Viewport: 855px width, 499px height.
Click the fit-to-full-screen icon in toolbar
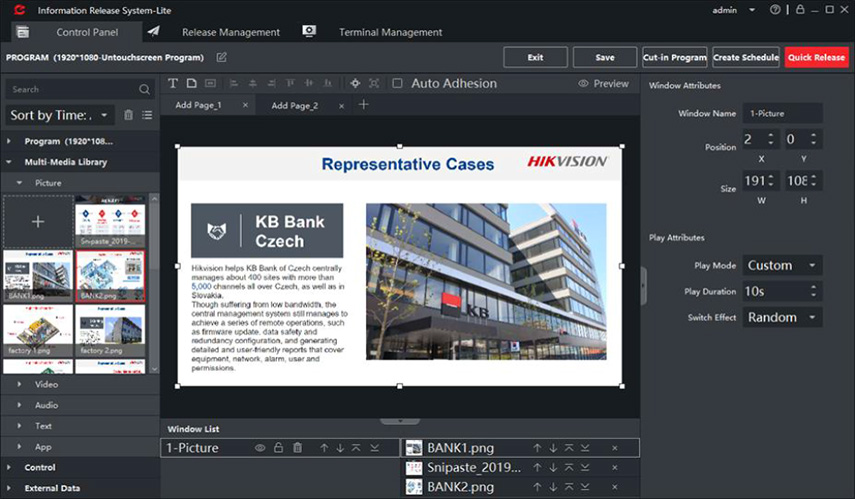click(x=374, y=83)
